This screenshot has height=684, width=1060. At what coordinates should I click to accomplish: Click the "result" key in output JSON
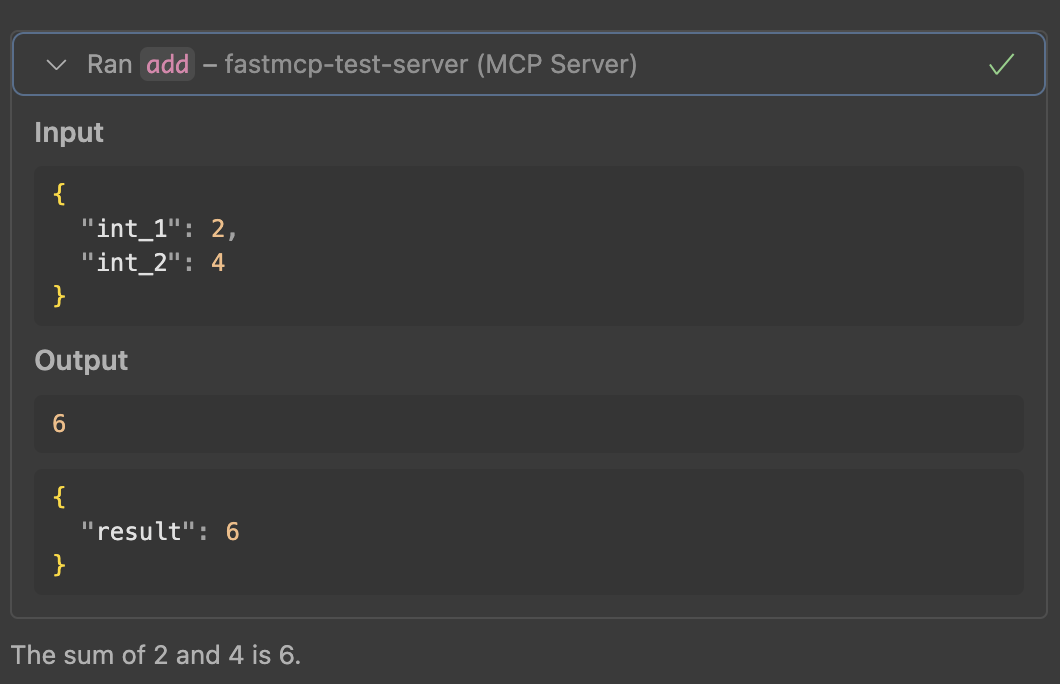click(x=138, y=531)
